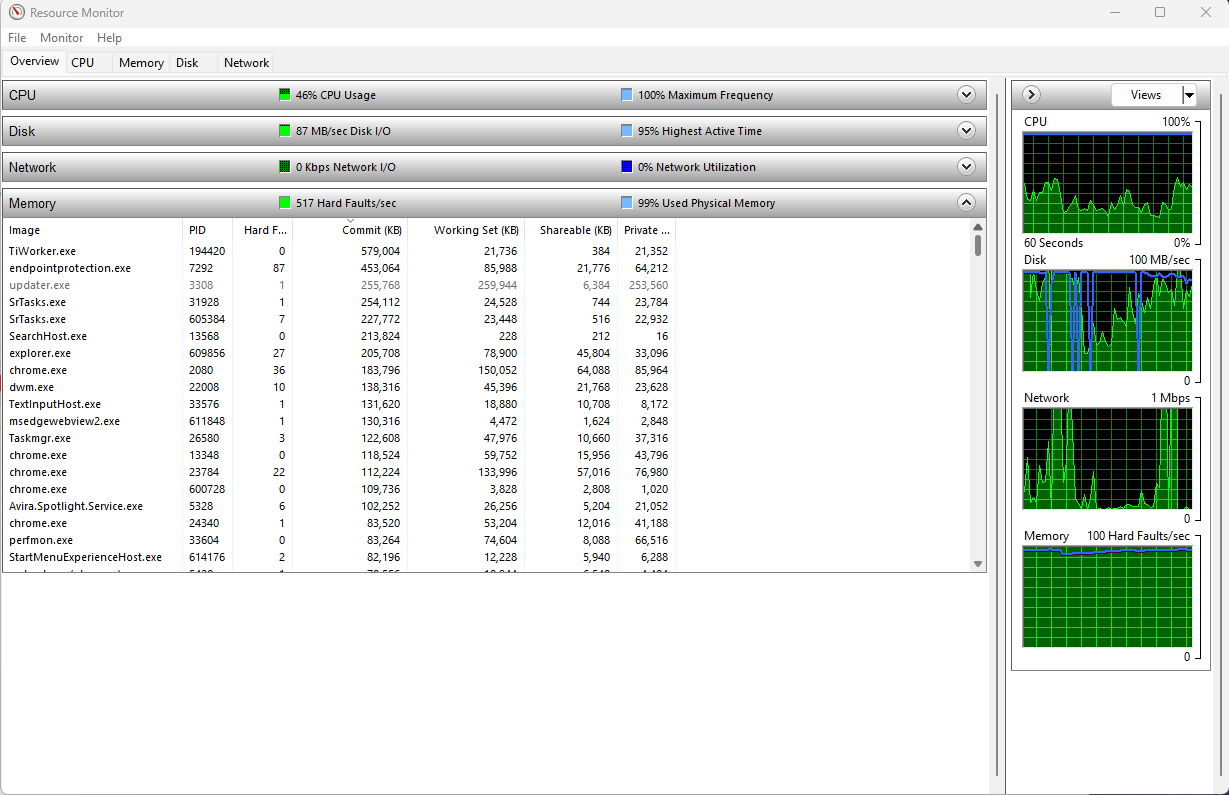Select the dwm.exe process row
1229x795 pixels.
[338, 387]
